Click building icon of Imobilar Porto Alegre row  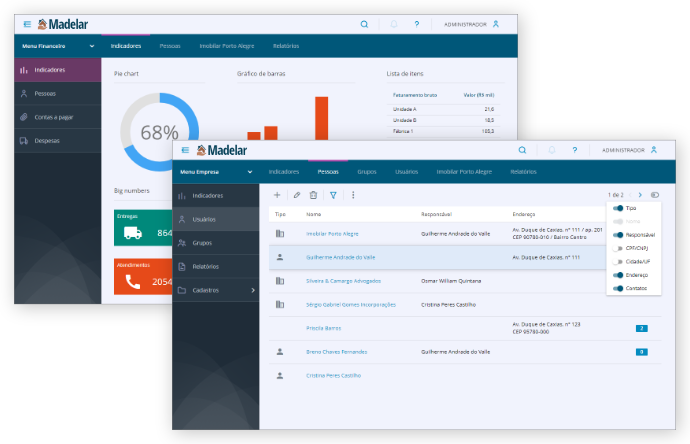(x=280, y=234)
